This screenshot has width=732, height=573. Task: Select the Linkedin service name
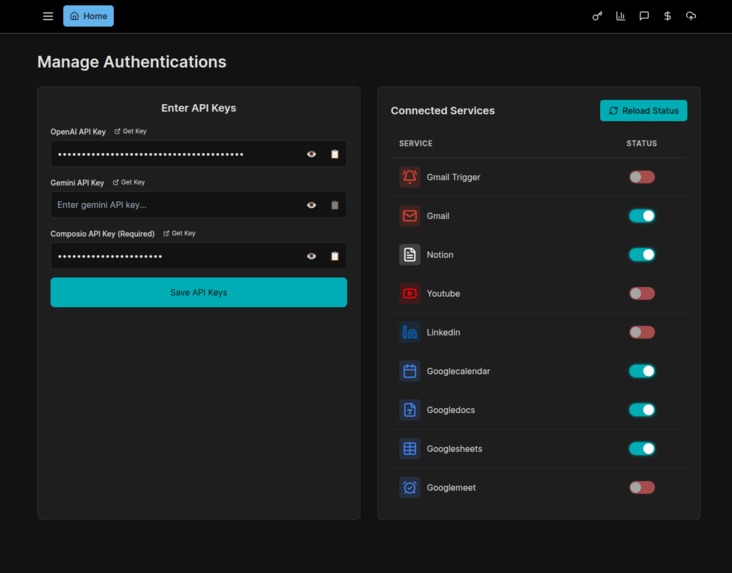pyautogui.click(x=443, y=332)
